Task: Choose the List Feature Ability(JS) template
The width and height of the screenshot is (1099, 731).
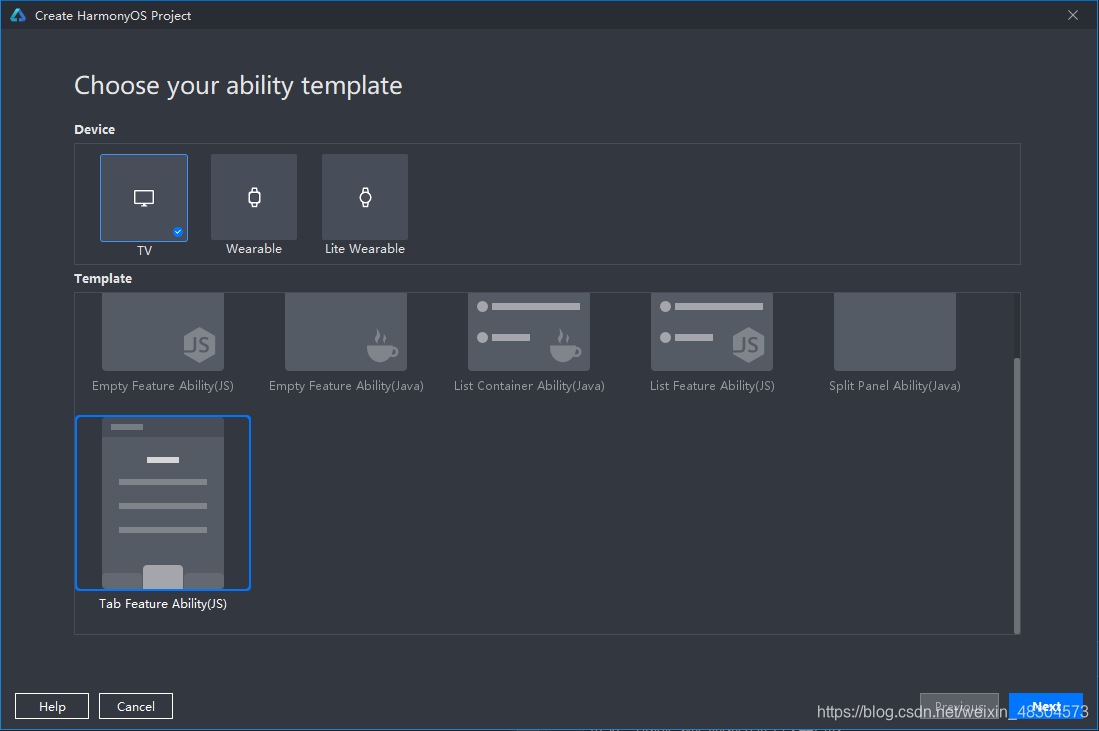Action: [x=711, y=332]
